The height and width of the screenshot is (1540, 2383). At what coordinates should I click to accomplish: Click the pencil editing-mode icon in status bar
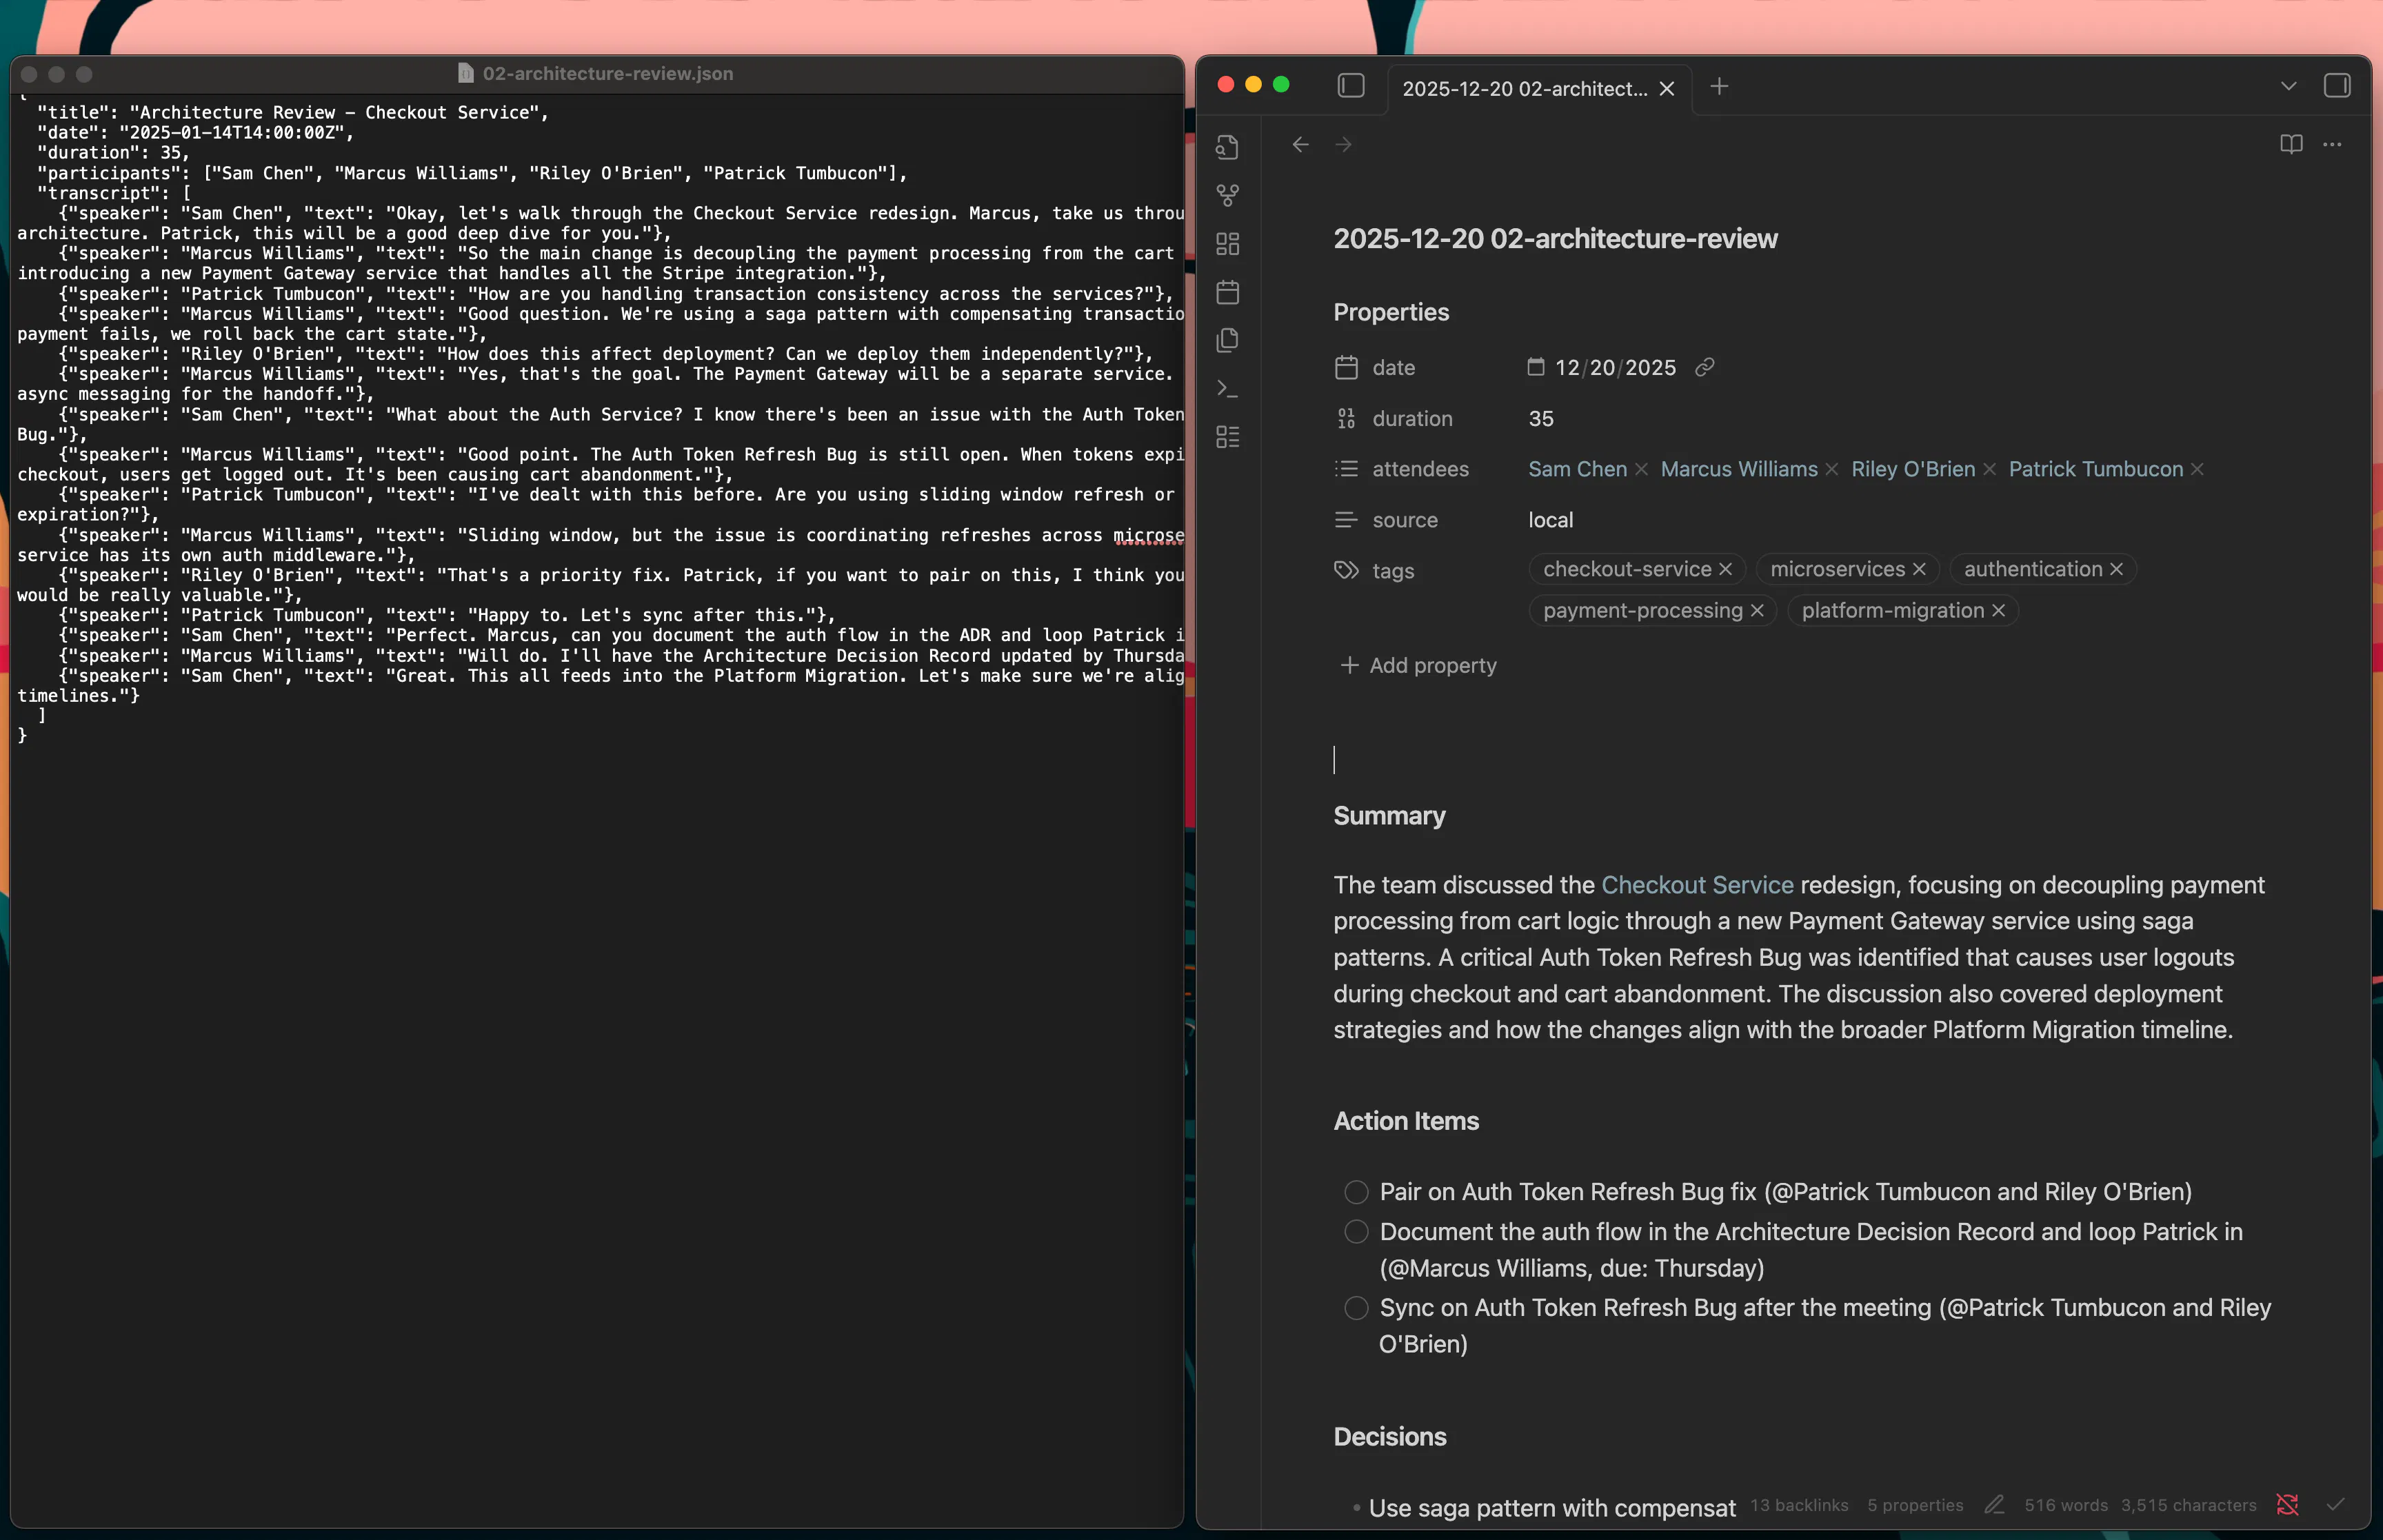1994,1504
